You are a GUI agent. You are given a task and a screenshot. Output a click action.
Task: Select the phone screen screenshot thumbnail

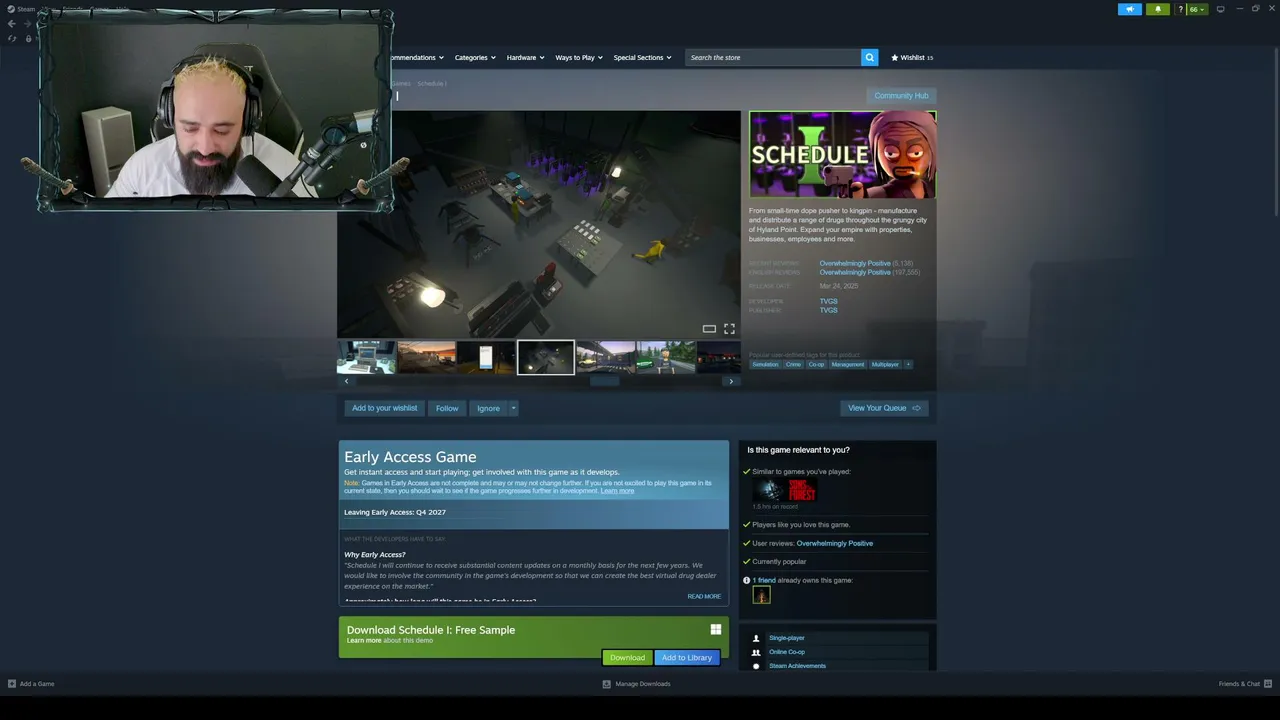tap(486, 357)
